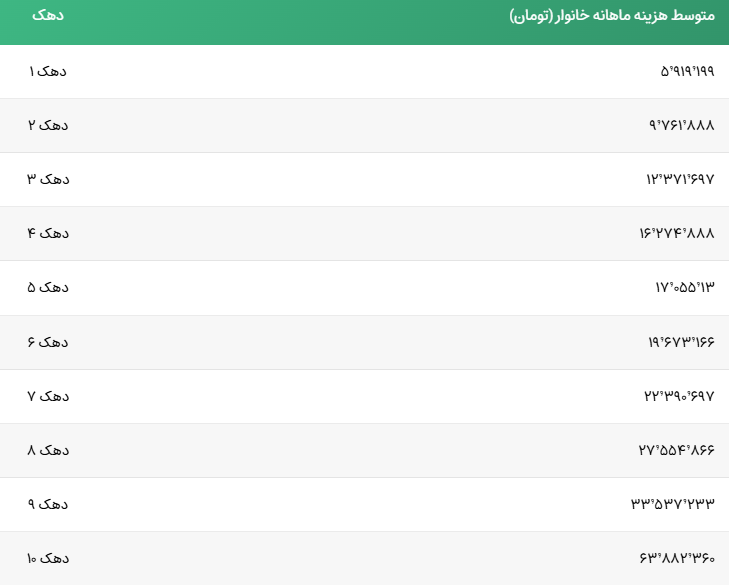Click the cost value in the decile 7 row

(679, 396)
